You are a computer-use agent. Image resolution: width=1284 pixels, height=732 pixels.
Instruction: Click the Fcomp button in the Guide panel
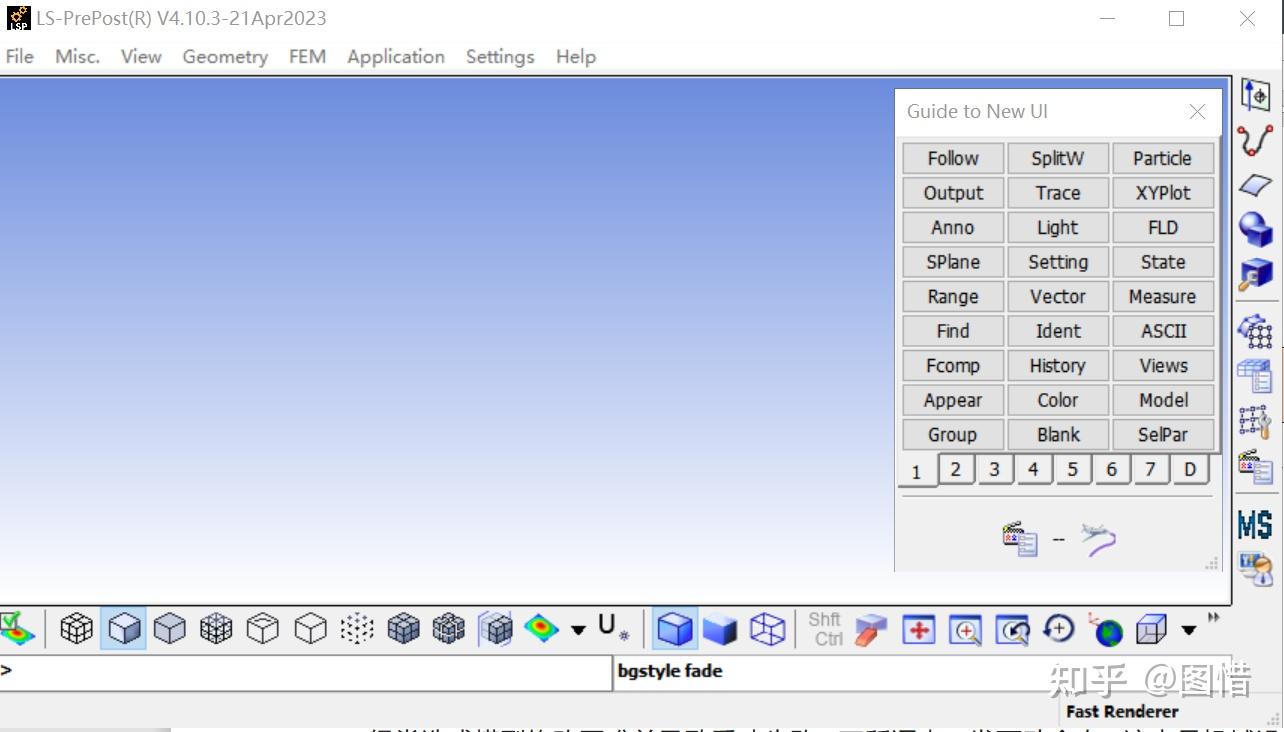click(951, 365)
